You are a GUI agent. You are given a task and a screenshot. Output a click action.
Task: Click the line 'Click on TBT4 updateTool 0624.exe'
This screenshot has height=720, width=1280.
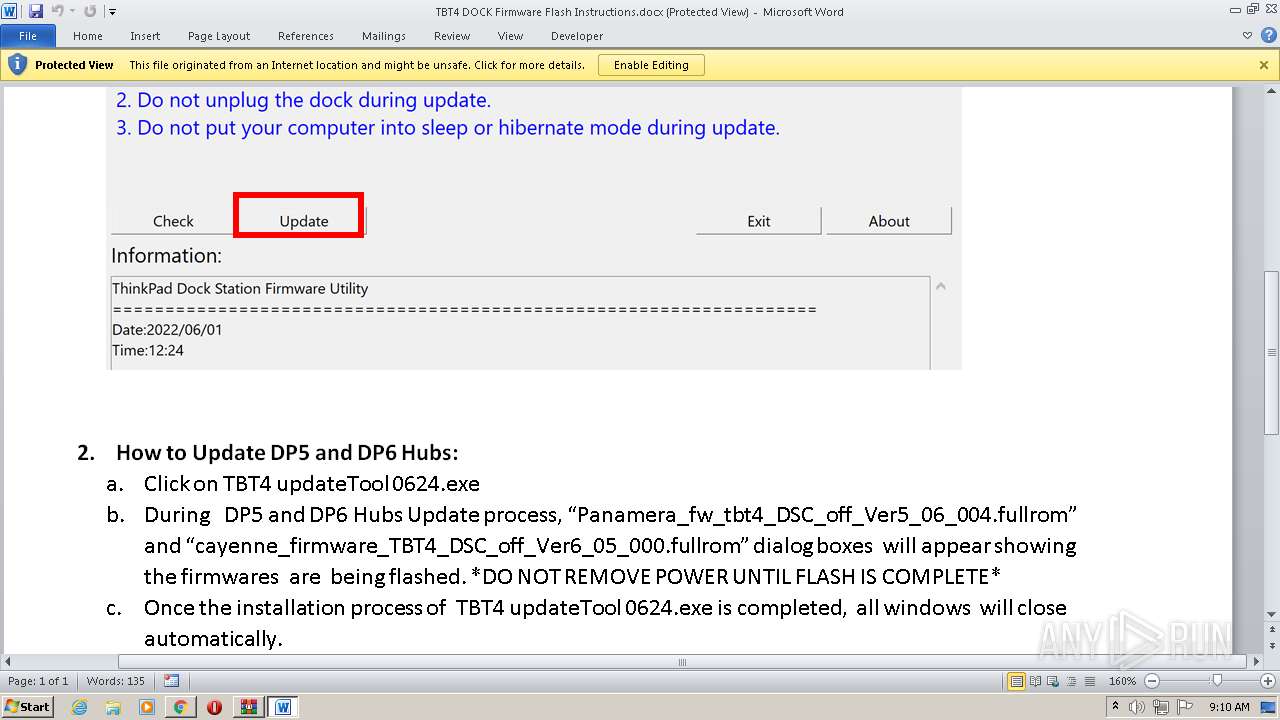pos(312,484)
